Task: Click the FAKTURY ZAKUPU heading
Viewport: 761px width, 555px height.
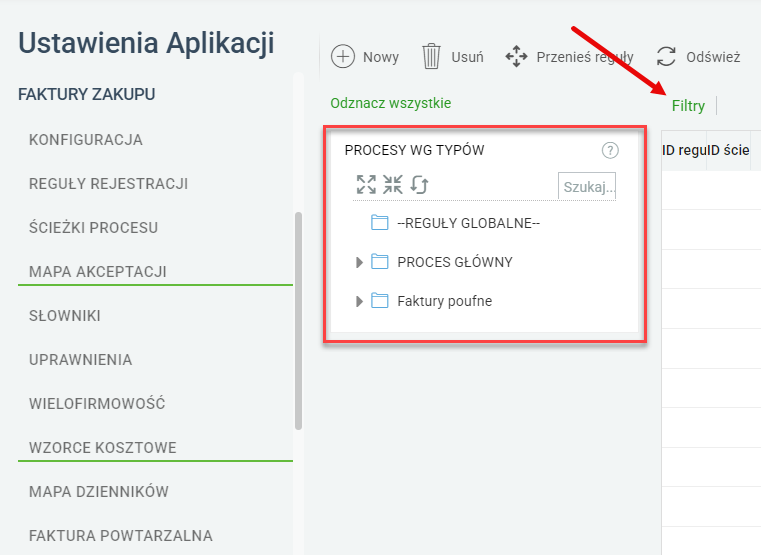Action: tap(86, 94)
